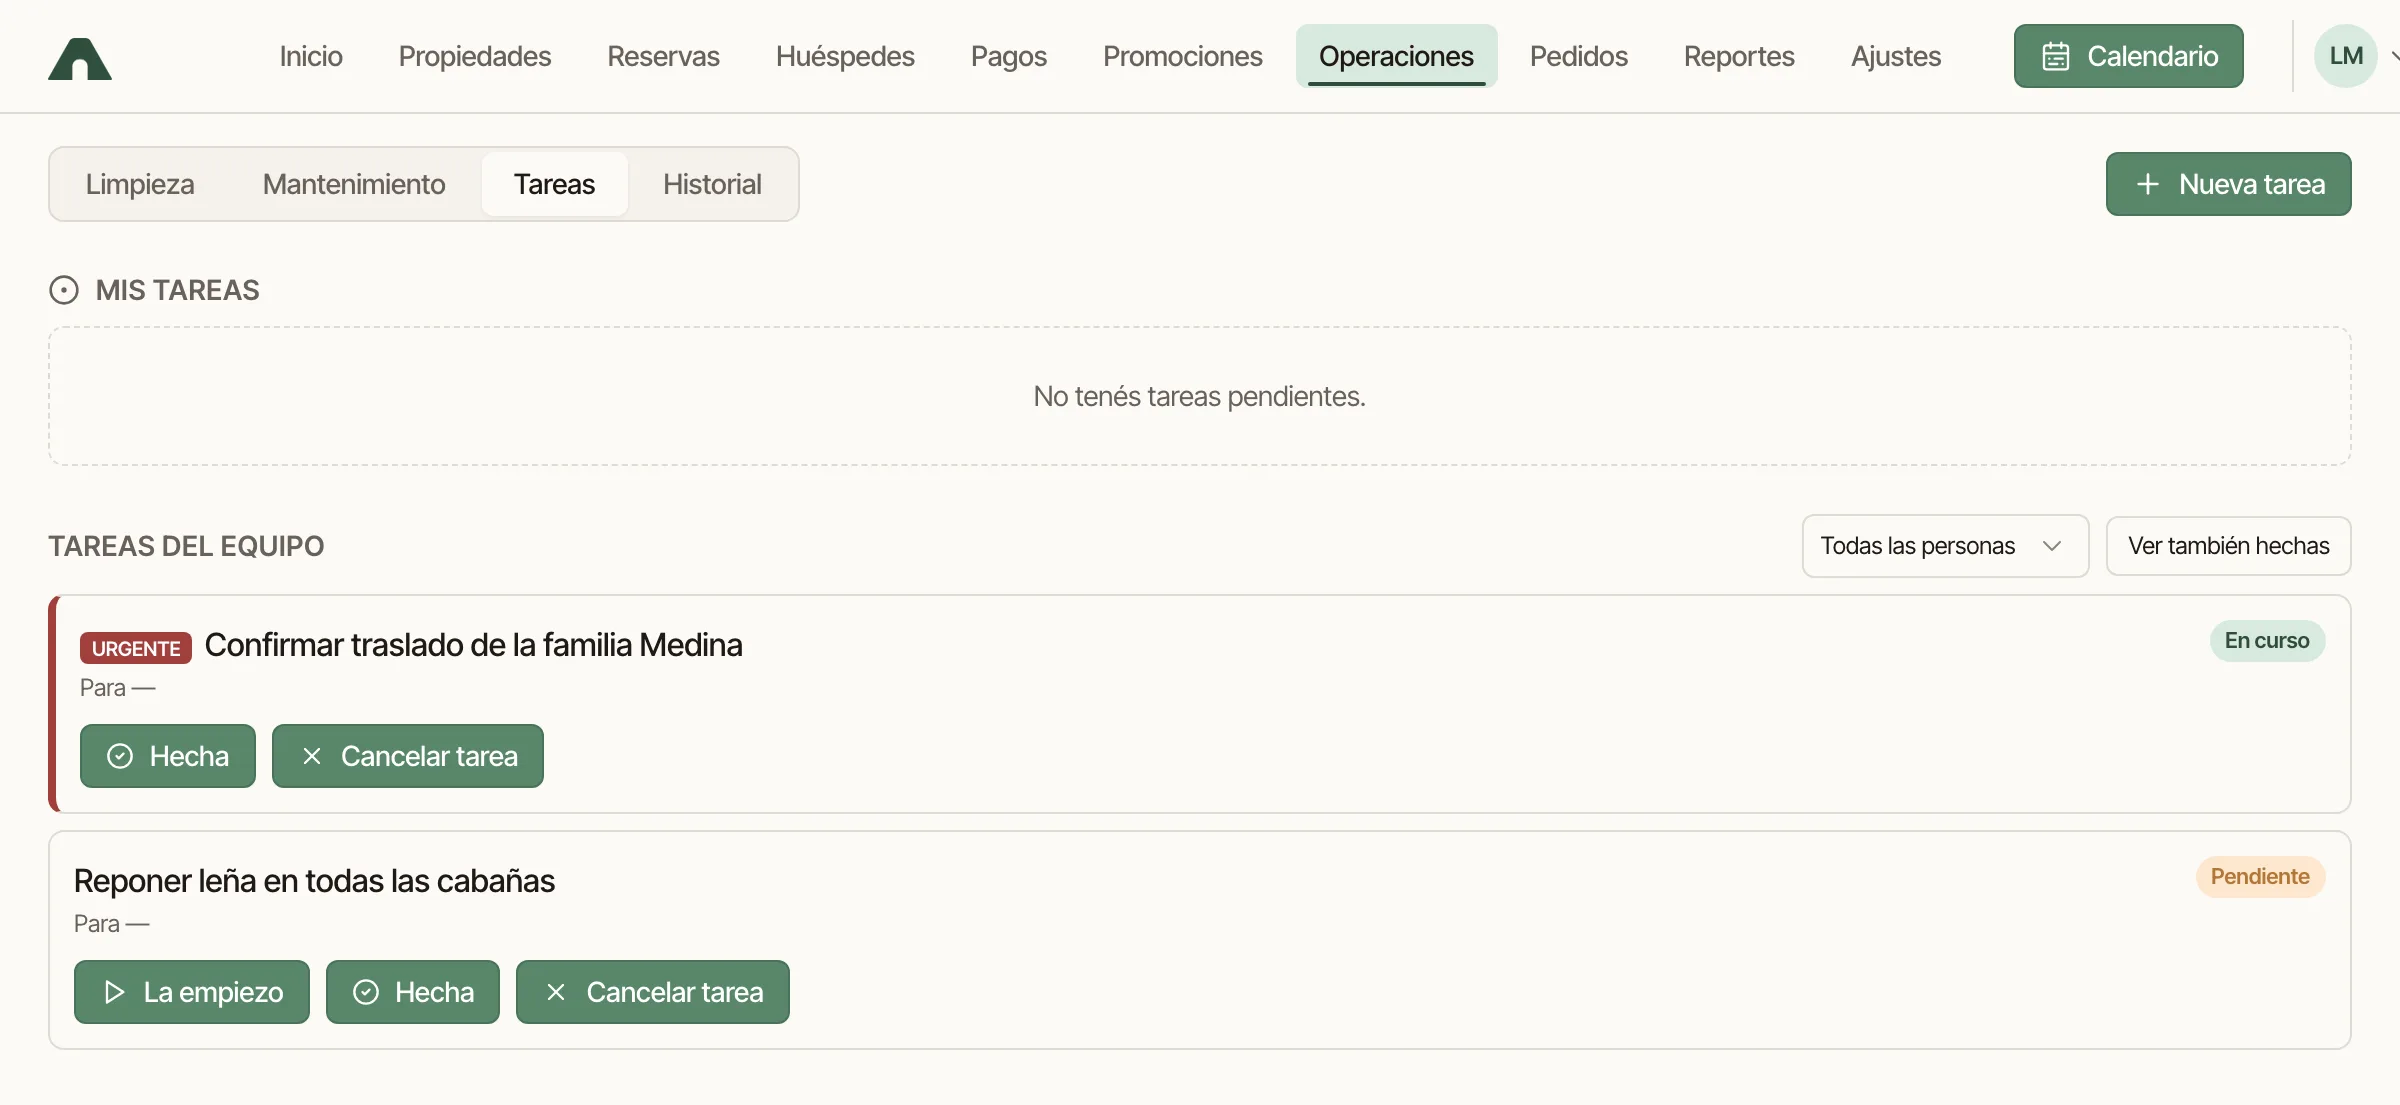Image resolution: width=2400 pixels, height=1105 pixels.
Task: Open the Todas las personas dropdown
Action: (x=1945, y=546)
